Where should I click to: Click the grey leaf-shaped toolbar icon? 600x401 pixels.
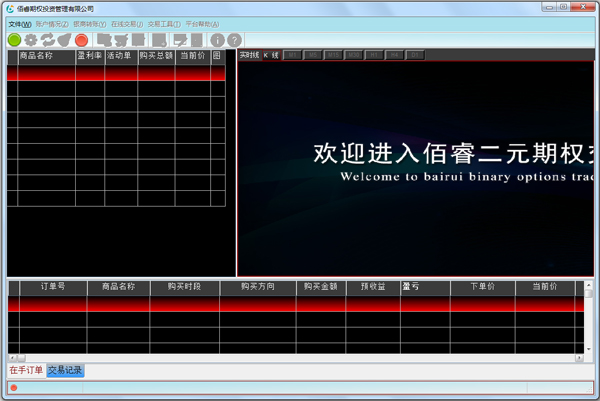click(x=65, y=40)
